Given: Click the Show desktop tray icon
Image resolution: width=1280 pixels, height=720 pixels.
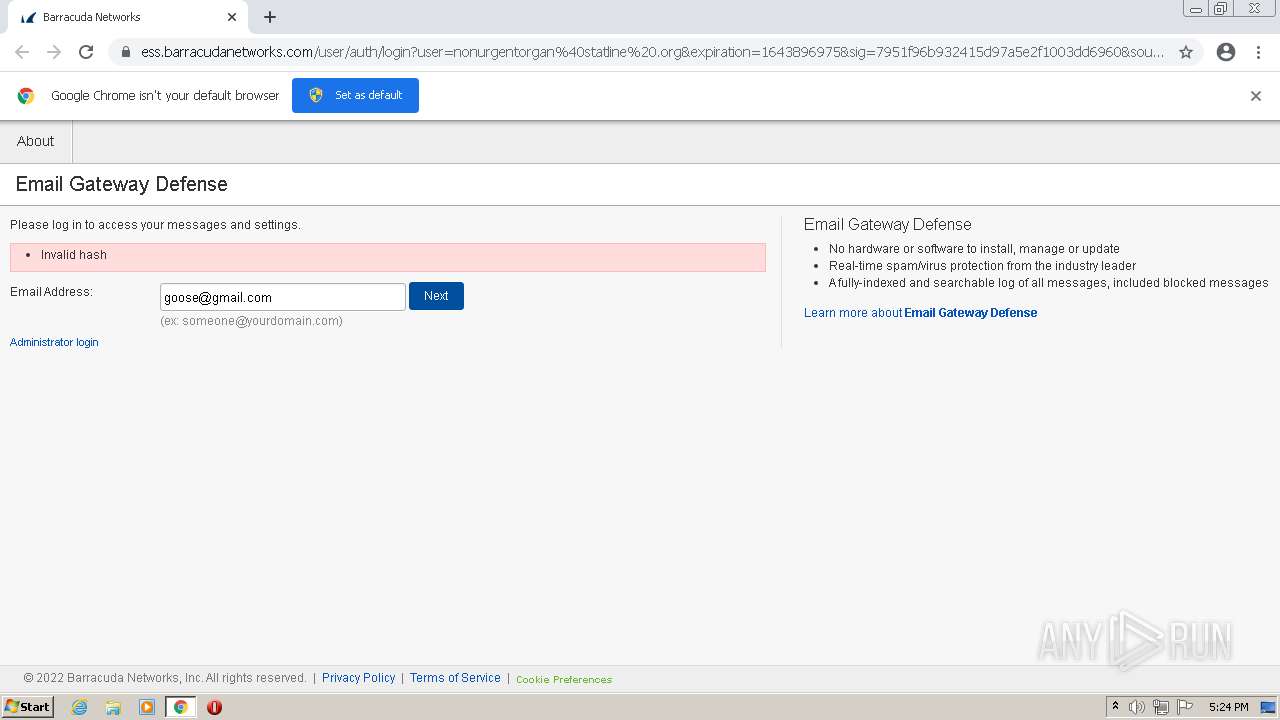Looking at the screenshot, I should pos(1268,707).
